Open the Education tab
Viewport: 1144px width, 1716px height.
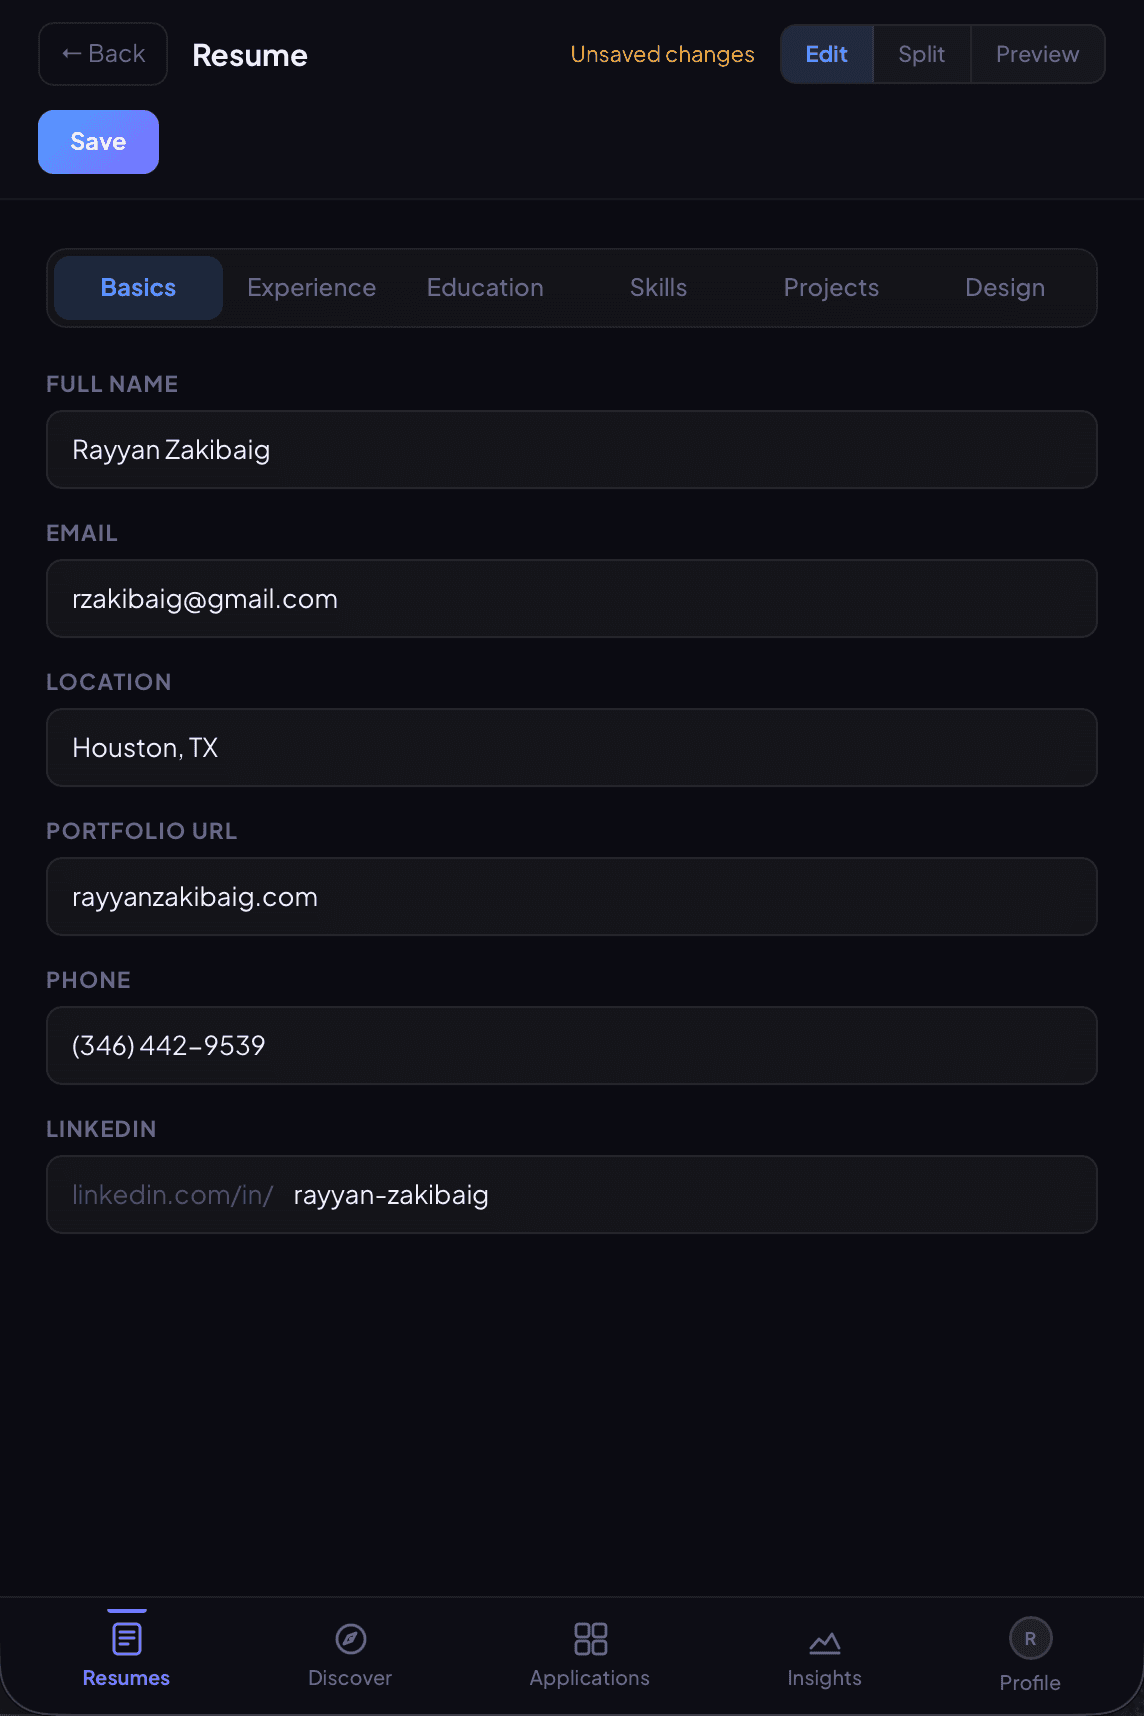[485, 288]
